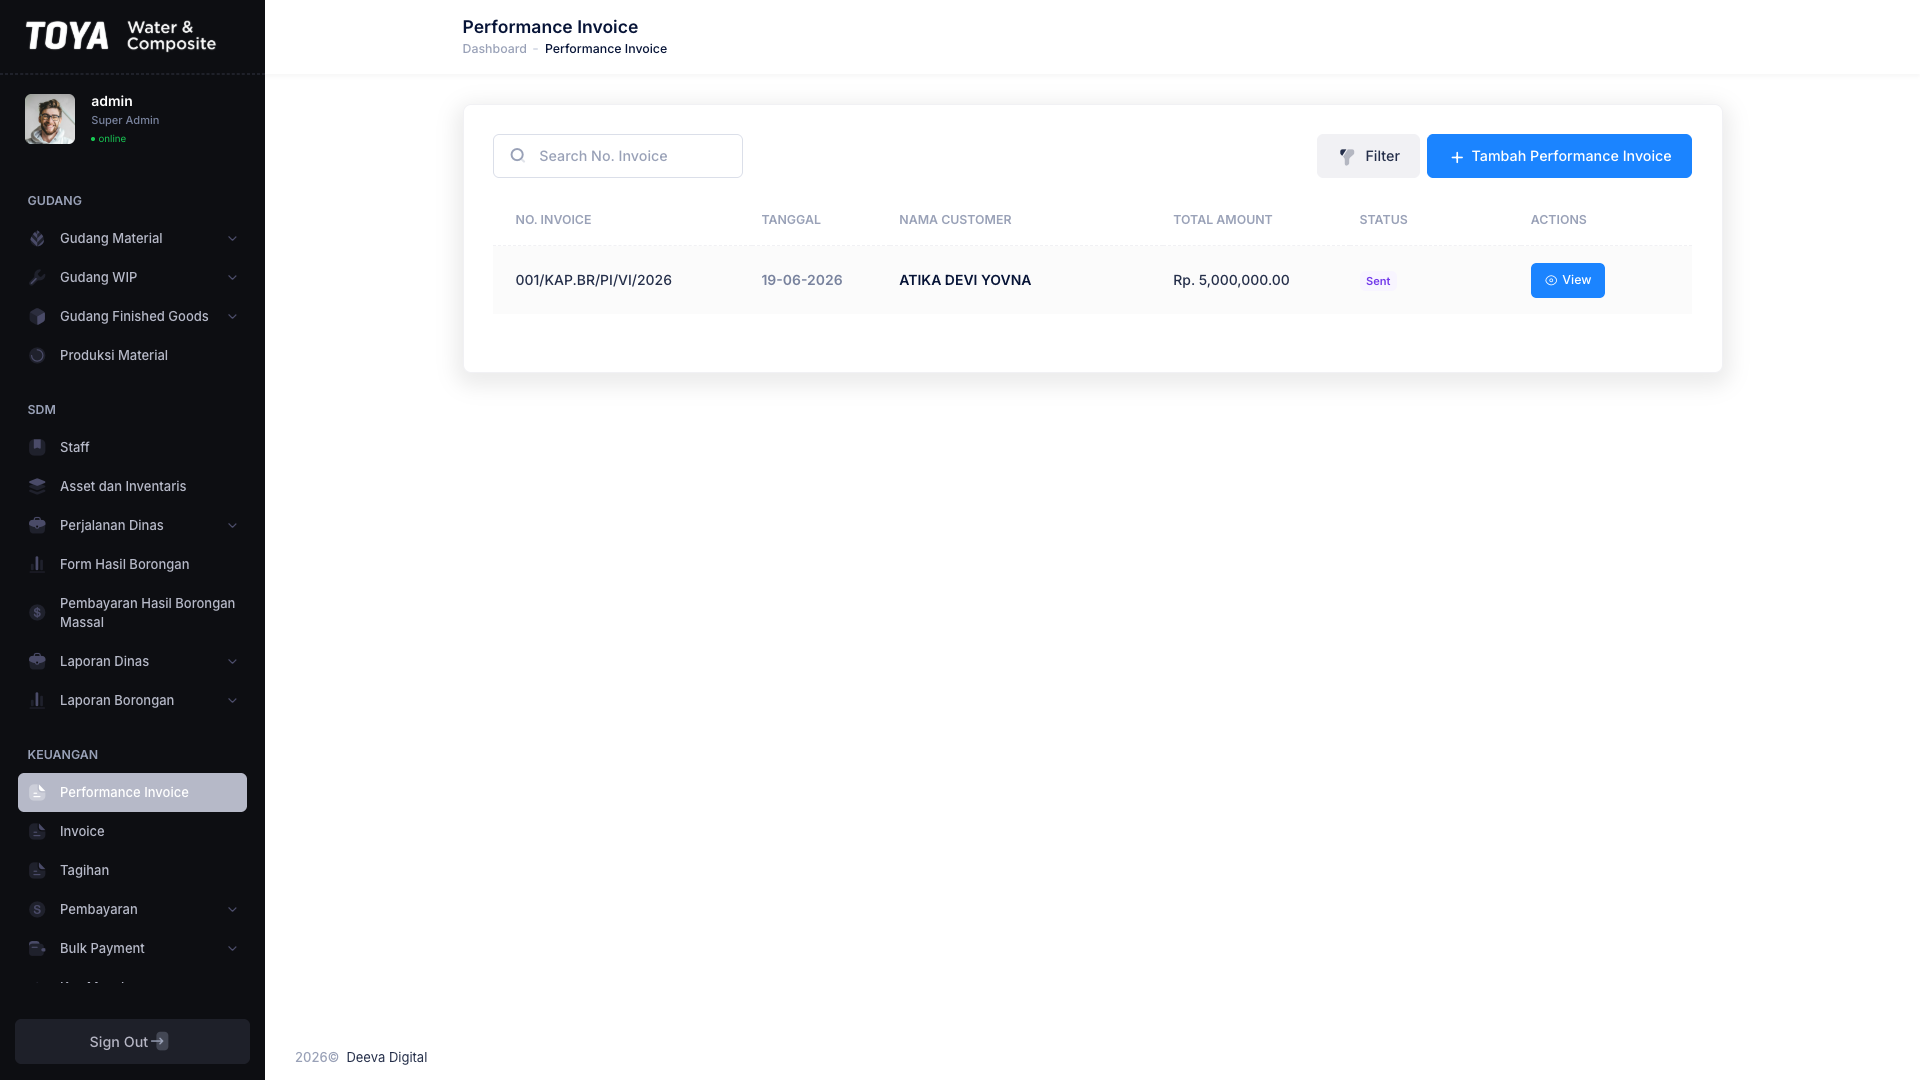This screenshot has width=1920, height=1080.
Task: Click the Sign Out button
Action: pos(132,1041)
